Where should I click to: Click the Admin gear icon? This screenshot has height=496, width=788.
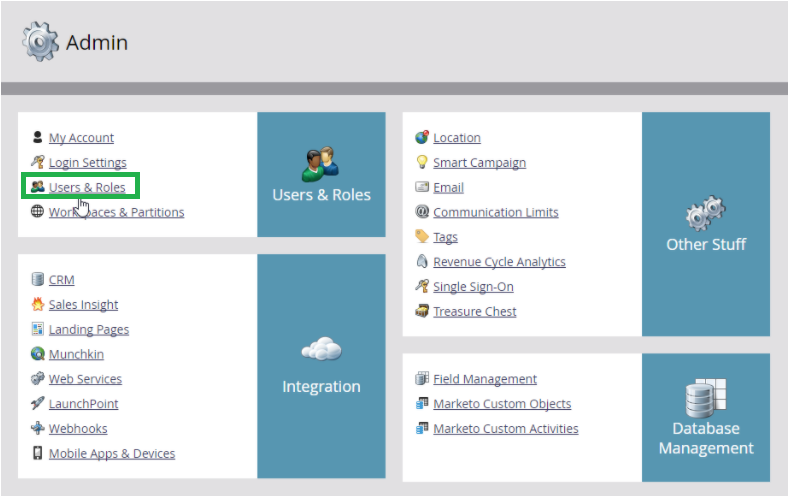pos(40,42)
